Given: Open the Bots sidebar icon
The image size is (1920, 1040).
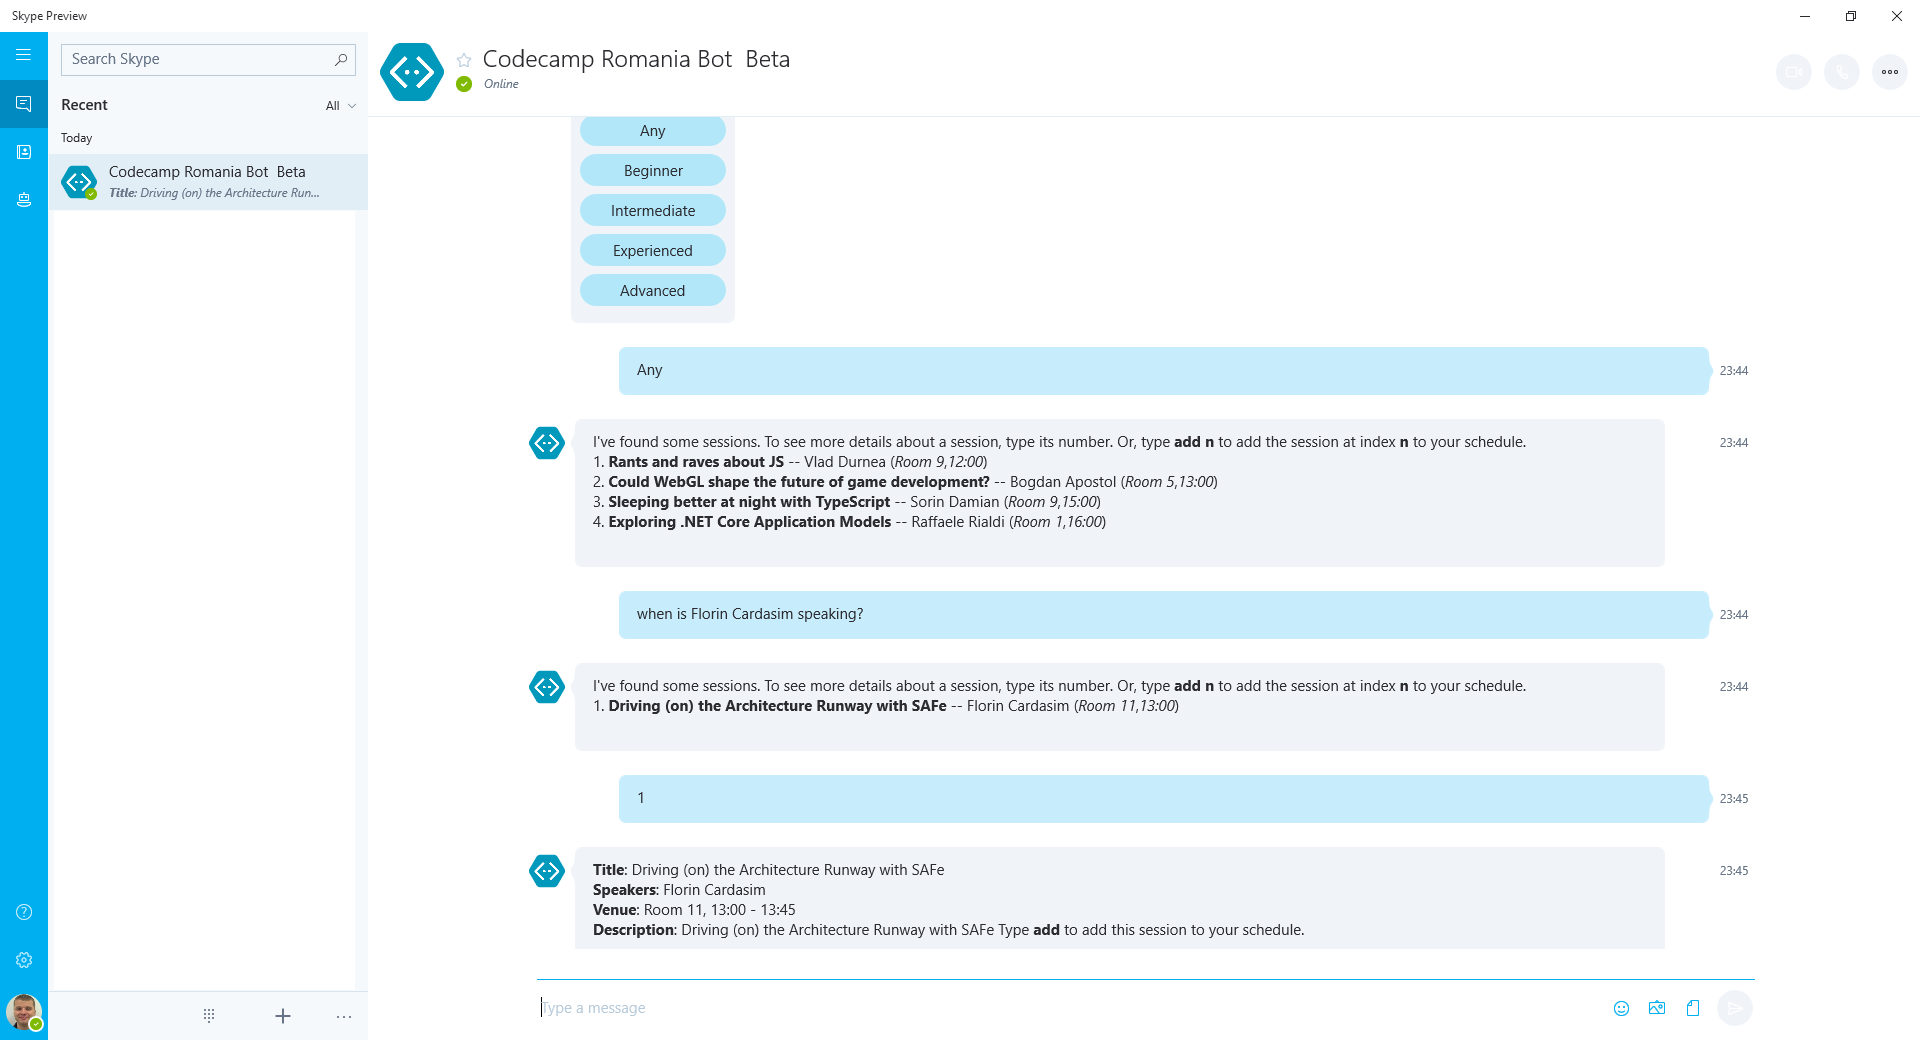Looking at the screenshot, I should tap(24, 200).
